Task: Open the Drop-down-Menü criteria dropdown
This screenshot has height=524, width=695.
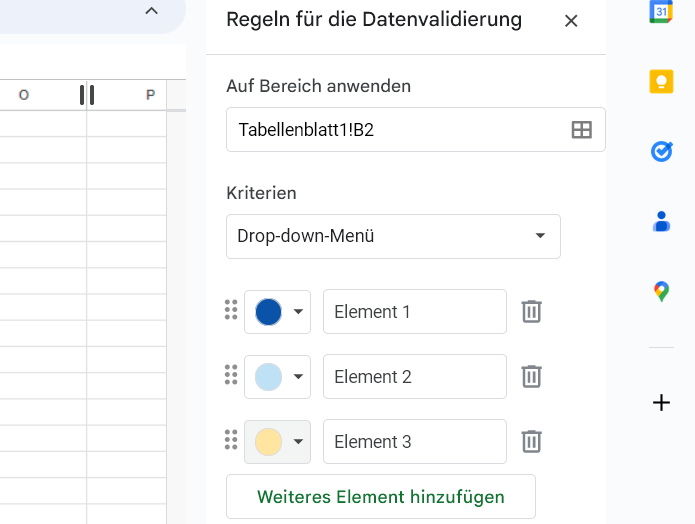Action: [x=393, y=236]
